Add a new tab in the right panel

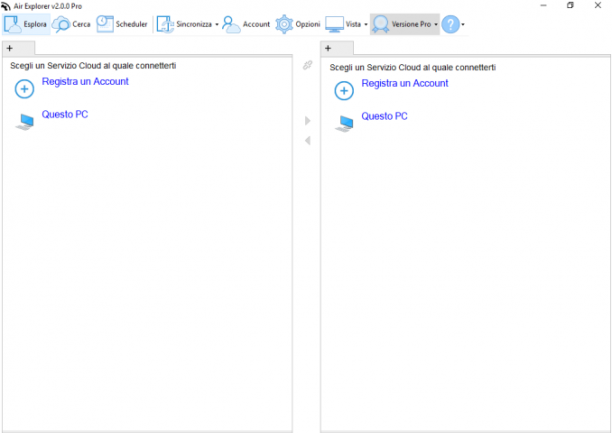[328, 48]
